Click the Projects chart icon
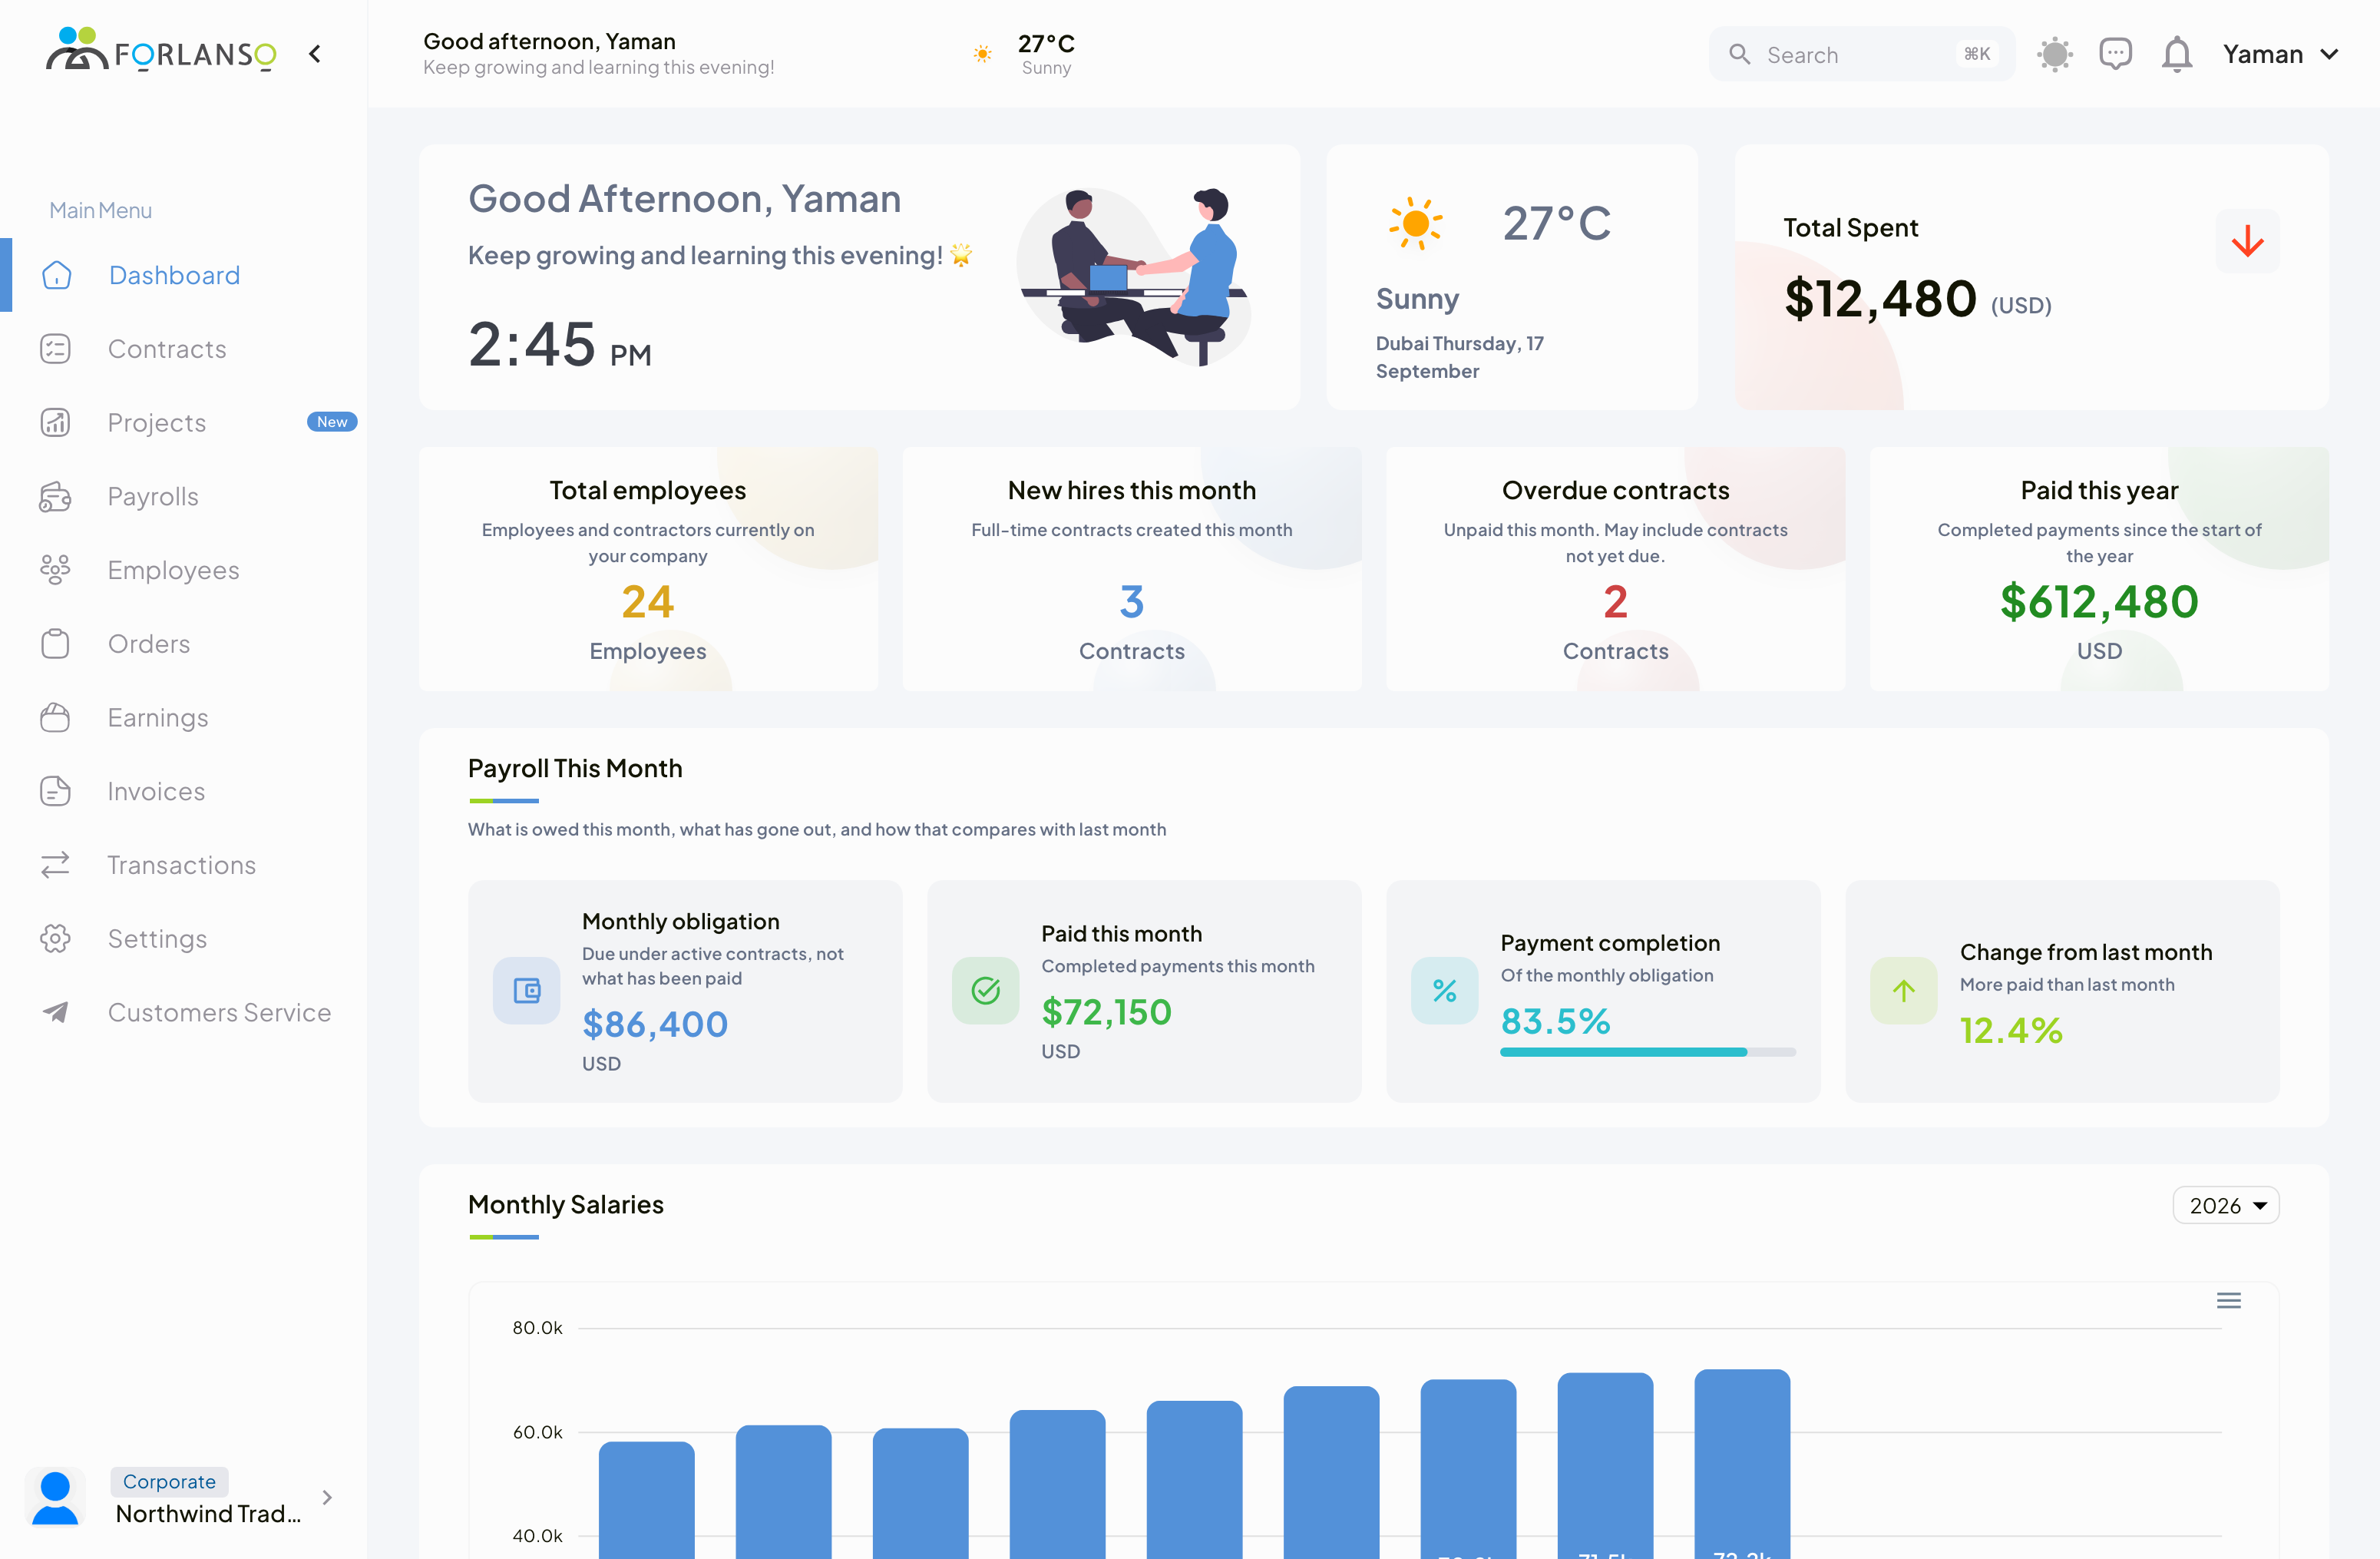The height and width of the screenshot is (1559, 2380). [55, 422]
